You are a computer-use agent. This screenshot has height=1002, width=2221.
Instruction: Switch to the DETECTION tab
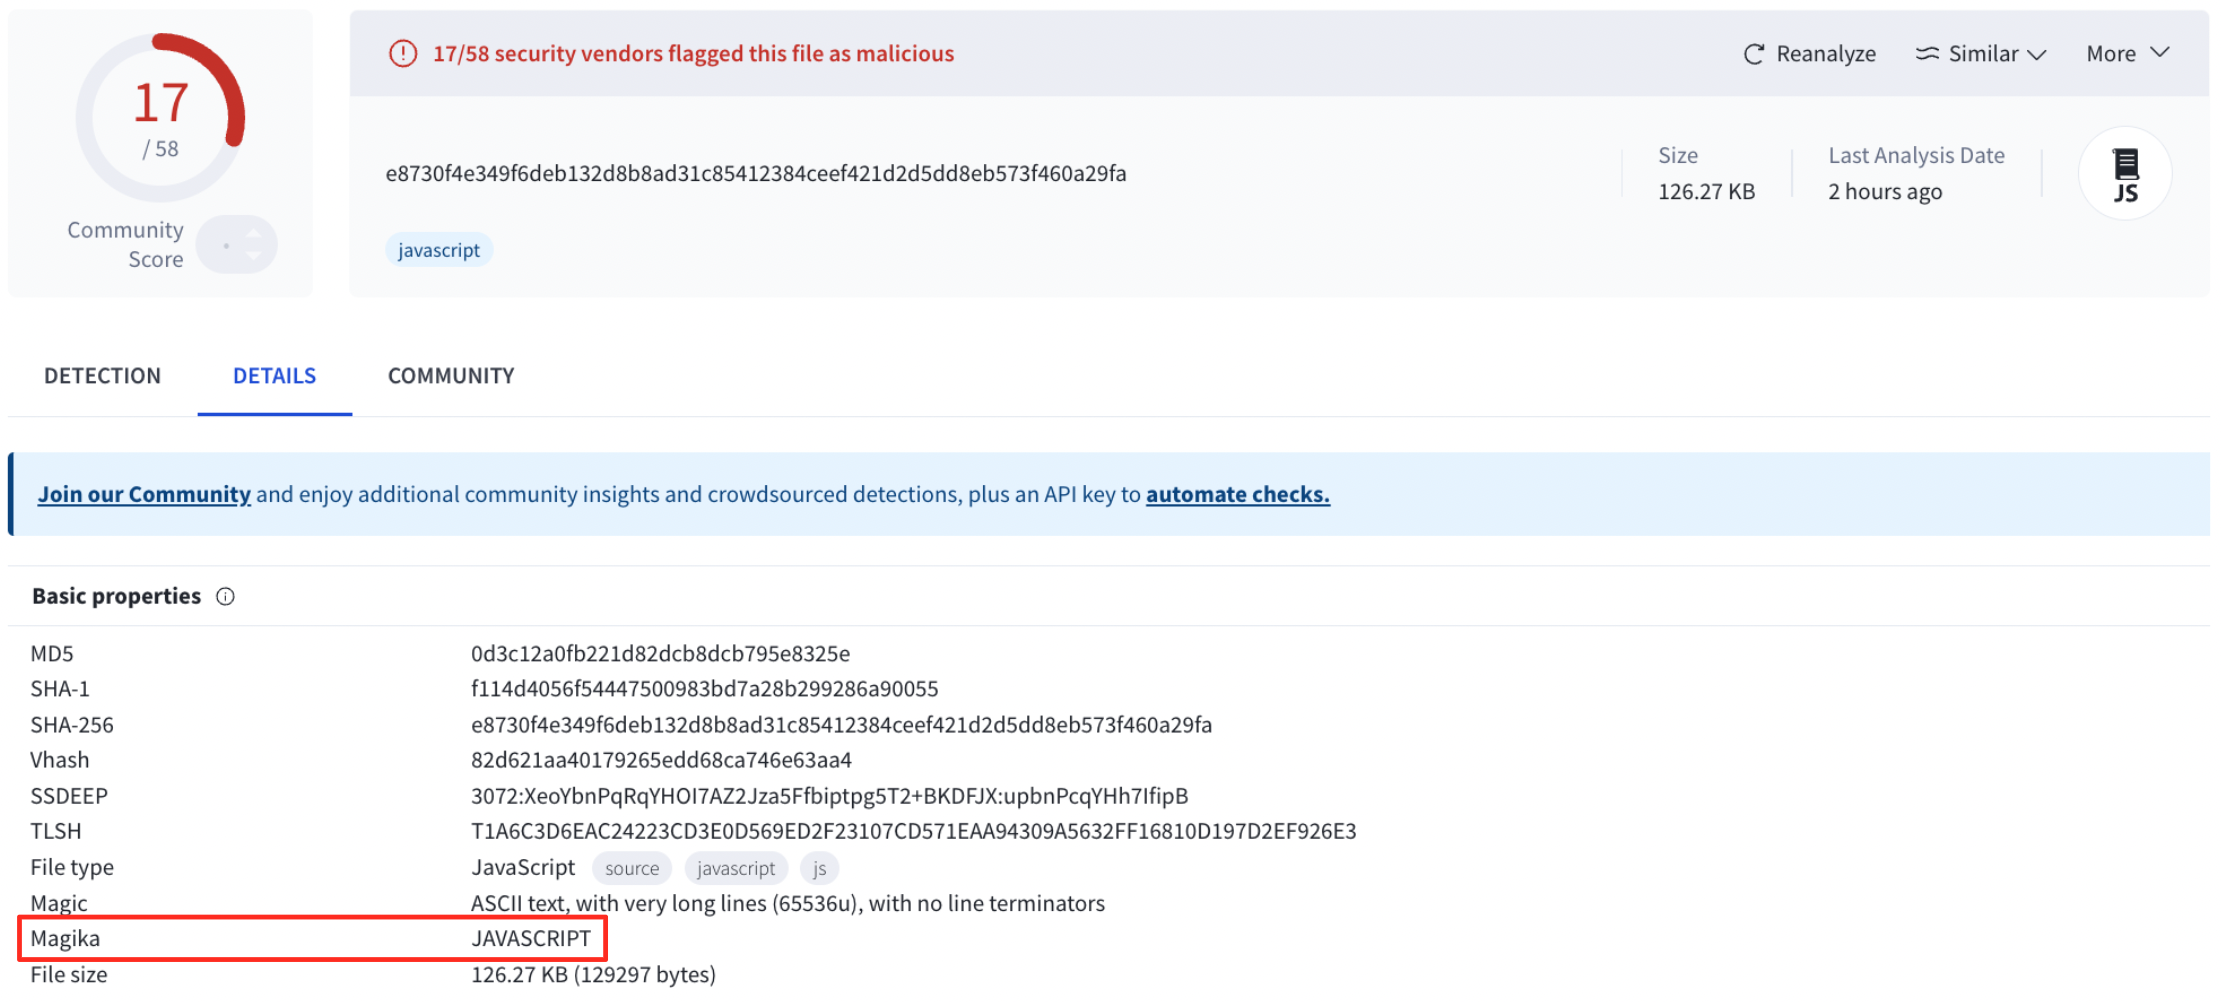tap(102, 376)
